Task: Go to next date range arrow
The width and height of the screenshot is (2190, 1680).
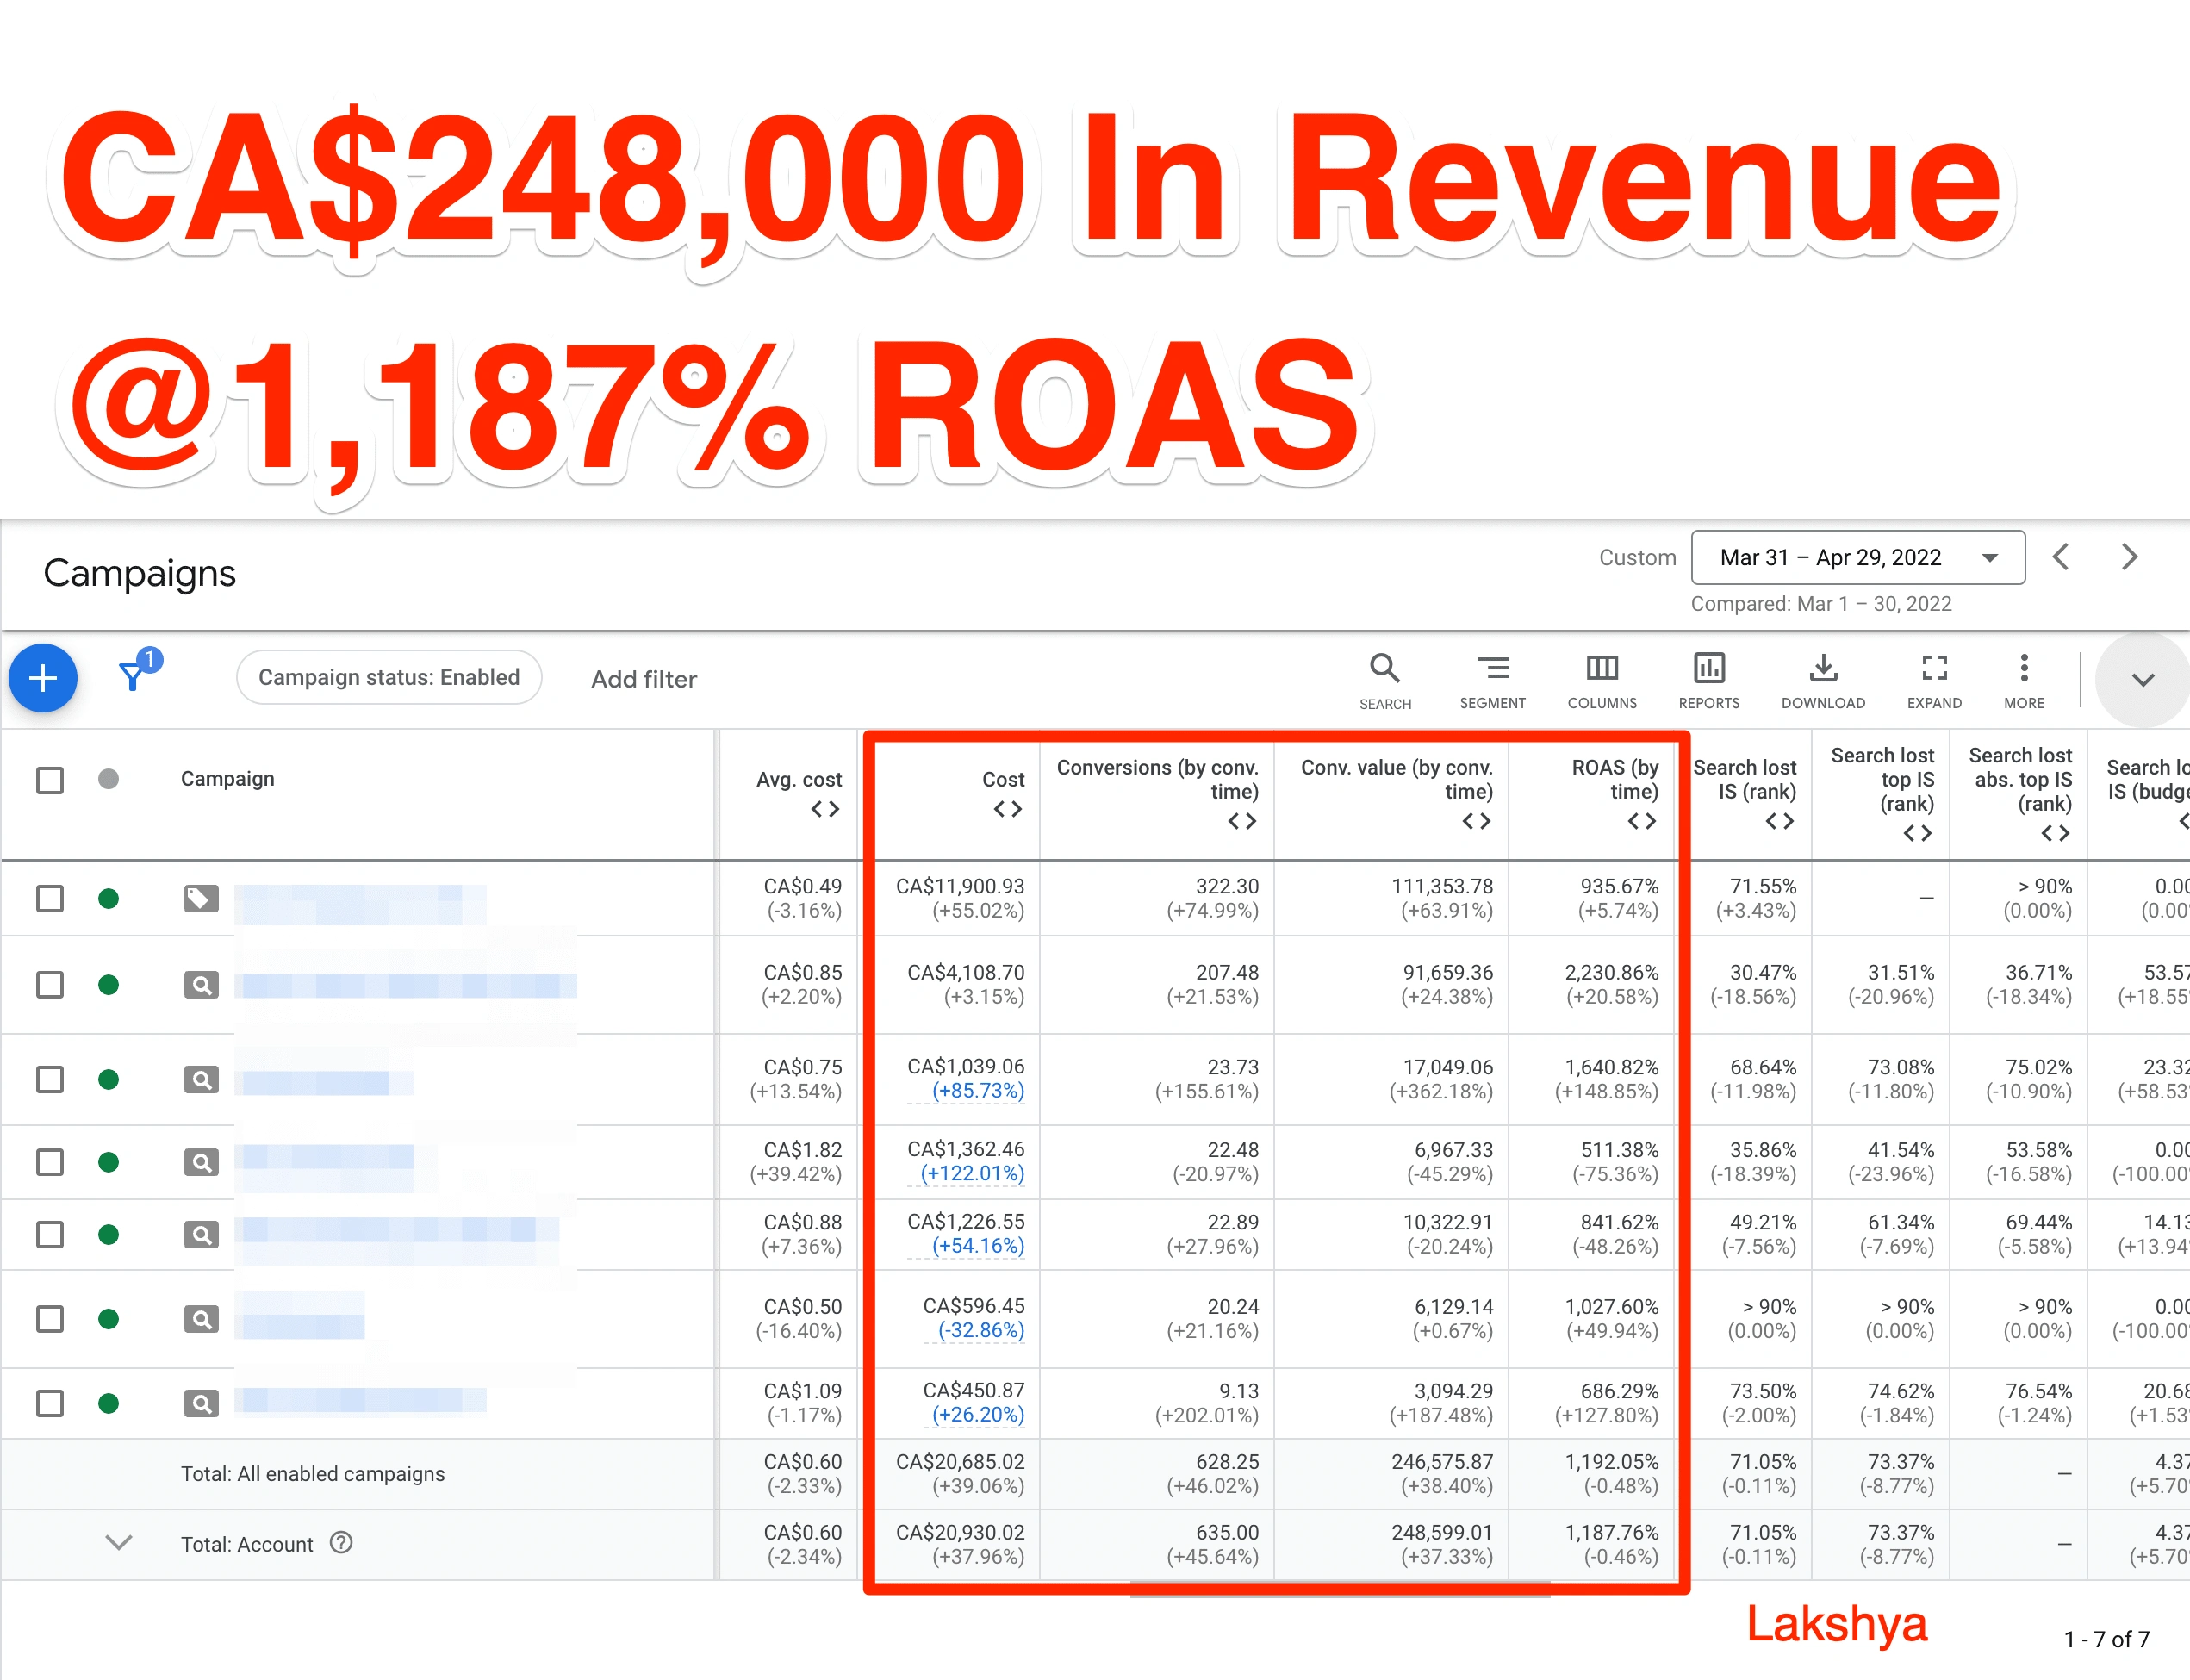Action: click(x=2130, y=557)
